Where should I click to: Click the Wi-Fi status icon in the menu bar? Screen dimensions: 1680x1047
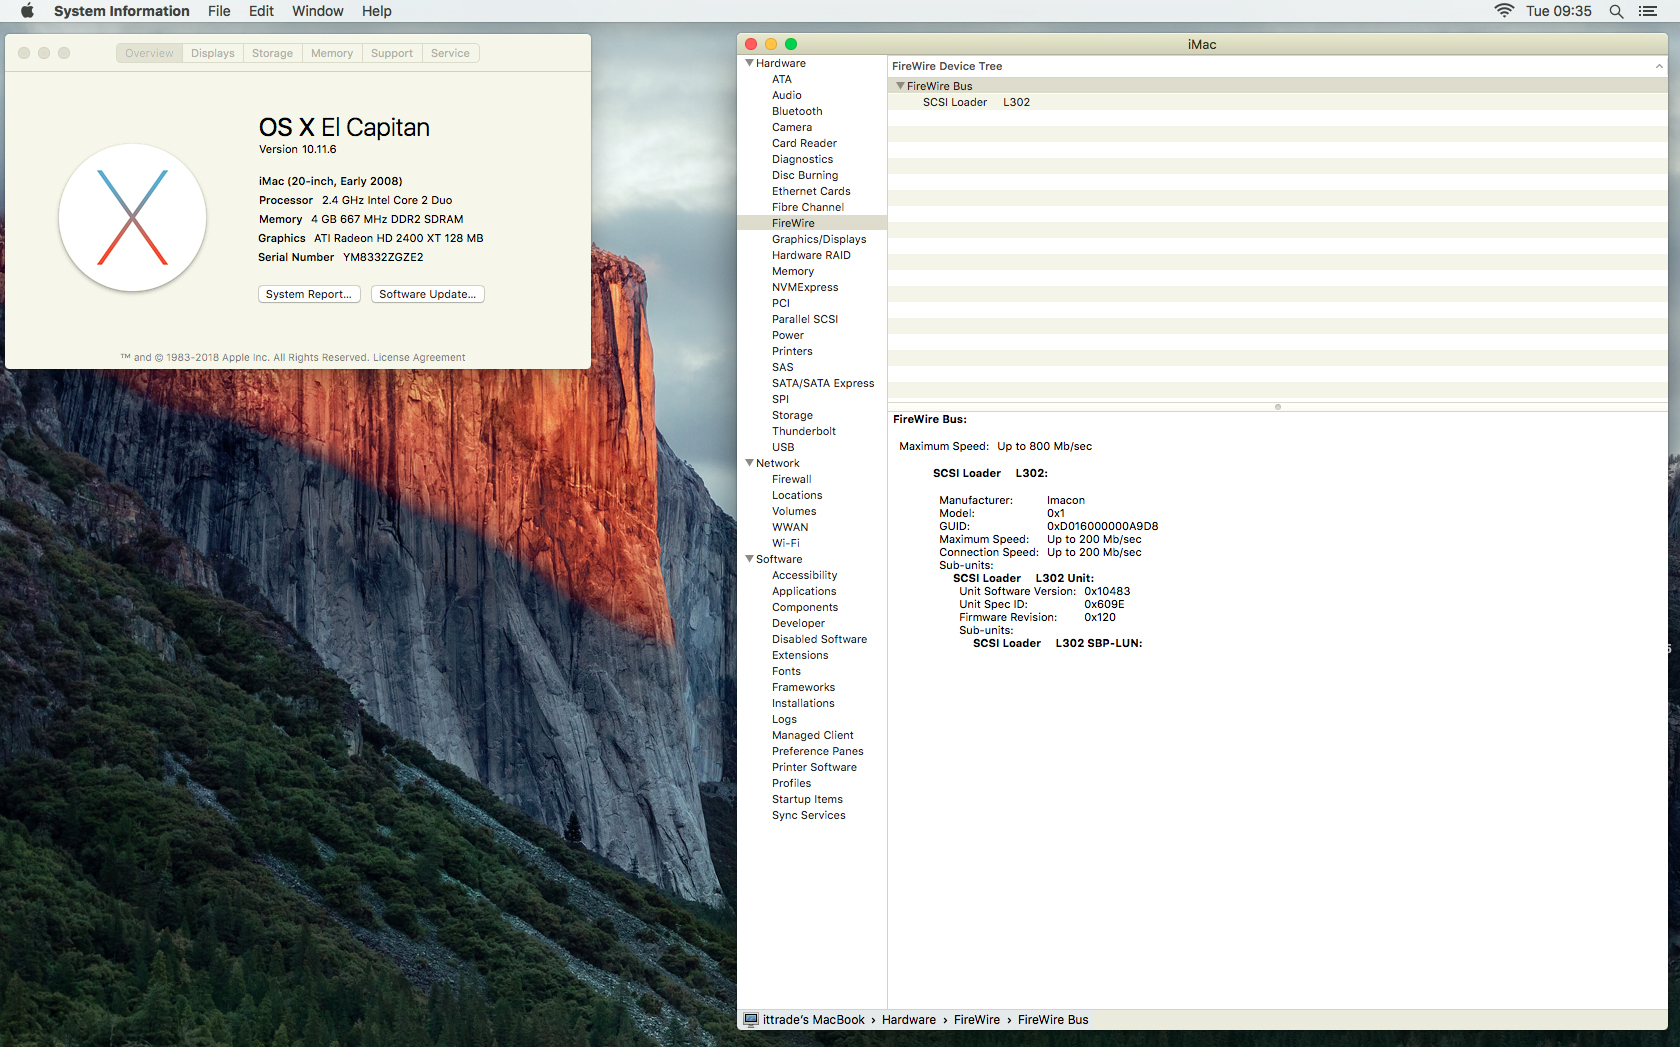pos(1504,11)
